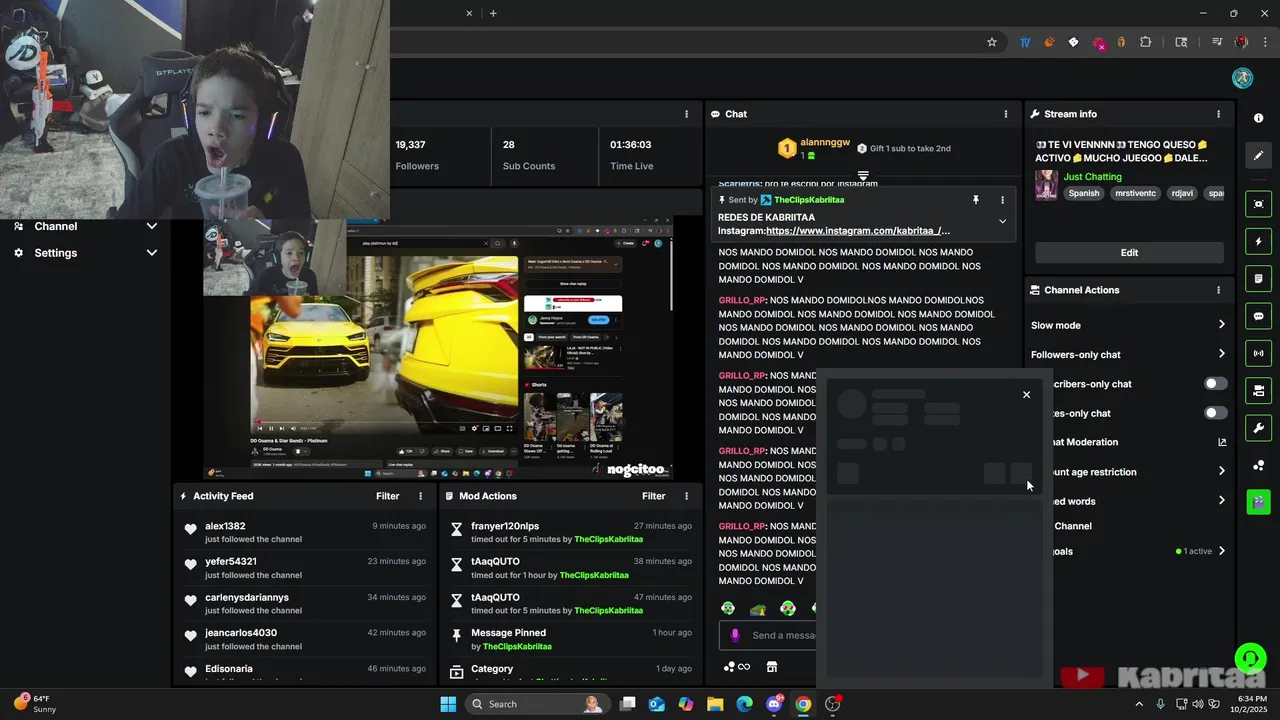Open the info icon in right sidebar
Viewport: 1280px width, 720px height.
click(x=1258, y=118)
